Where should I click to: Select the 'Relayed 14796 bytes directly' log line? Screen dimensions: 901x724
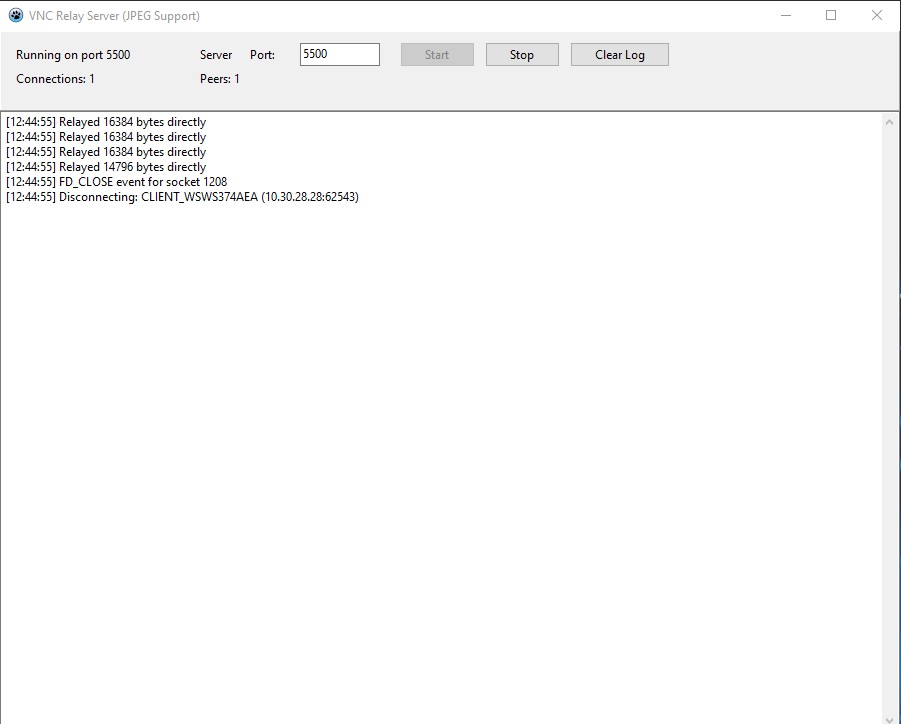pyautogui.click(x=106, y=167)
